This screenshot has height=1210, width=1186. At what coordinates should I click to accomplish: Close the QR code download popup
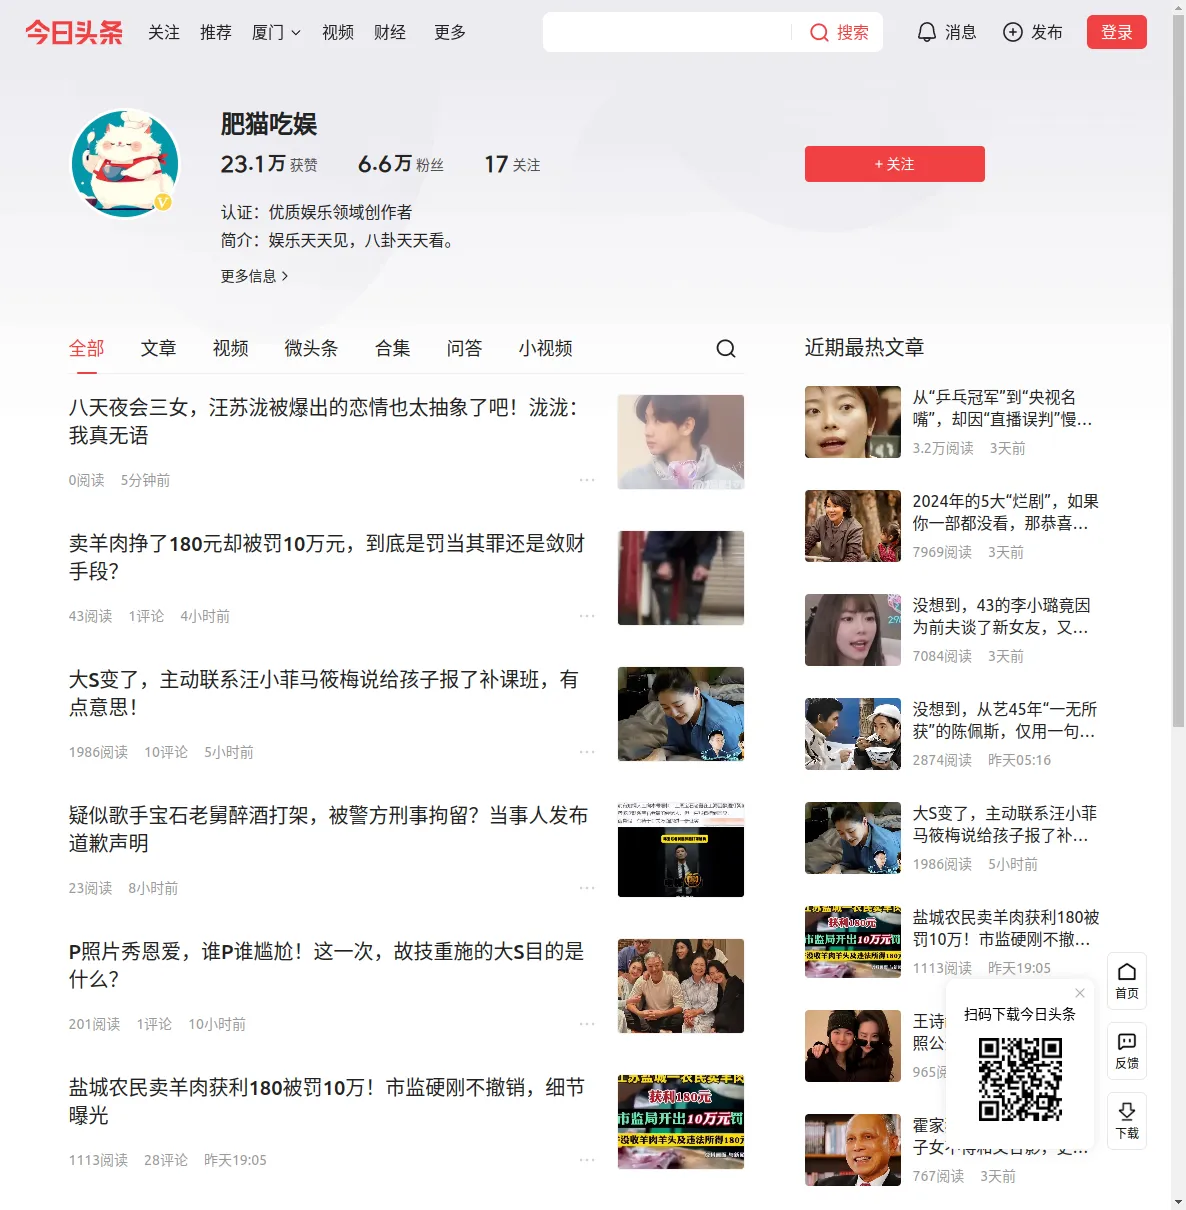click(x=1080, y=993)
